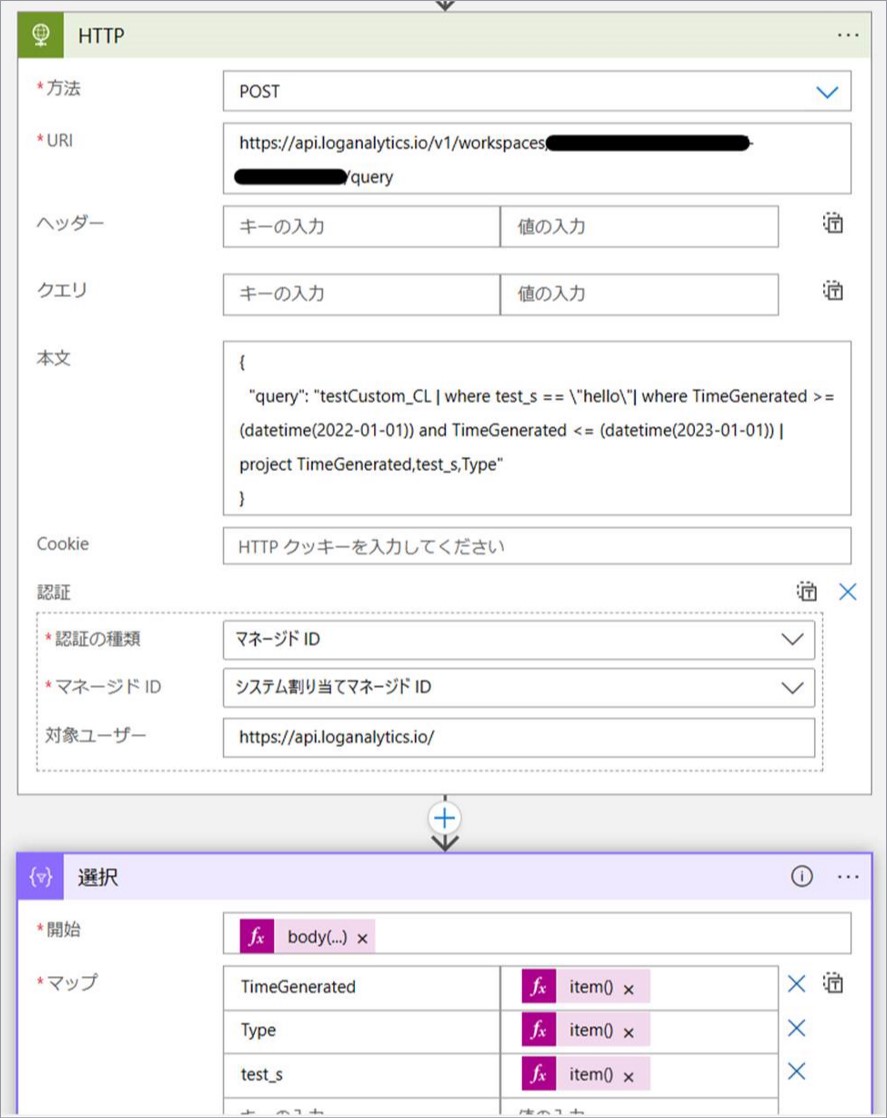Click the Cookie input field
This screenshot has height=1118, width=887.
537,545
